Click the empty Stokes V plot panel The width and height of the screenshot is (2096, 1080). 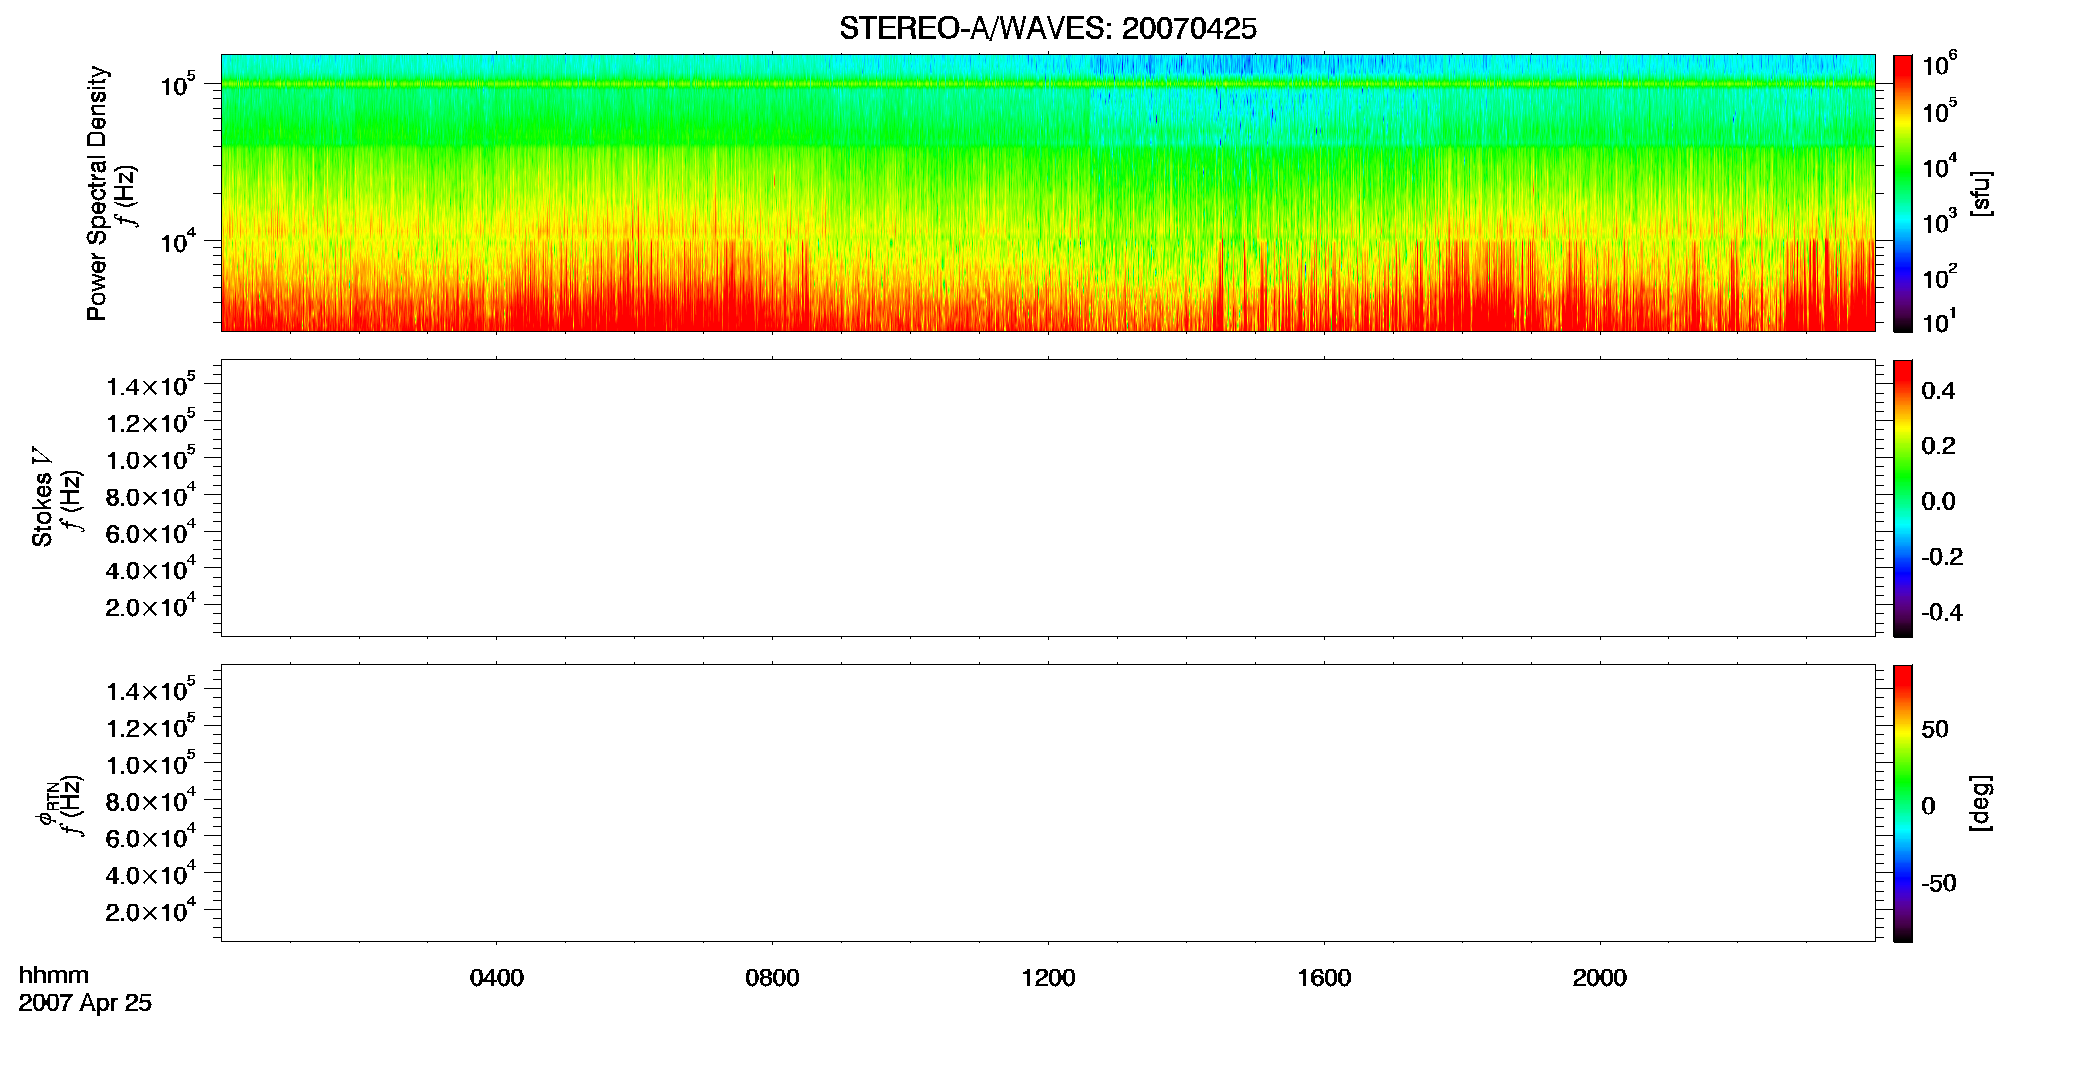(1047, 498)
